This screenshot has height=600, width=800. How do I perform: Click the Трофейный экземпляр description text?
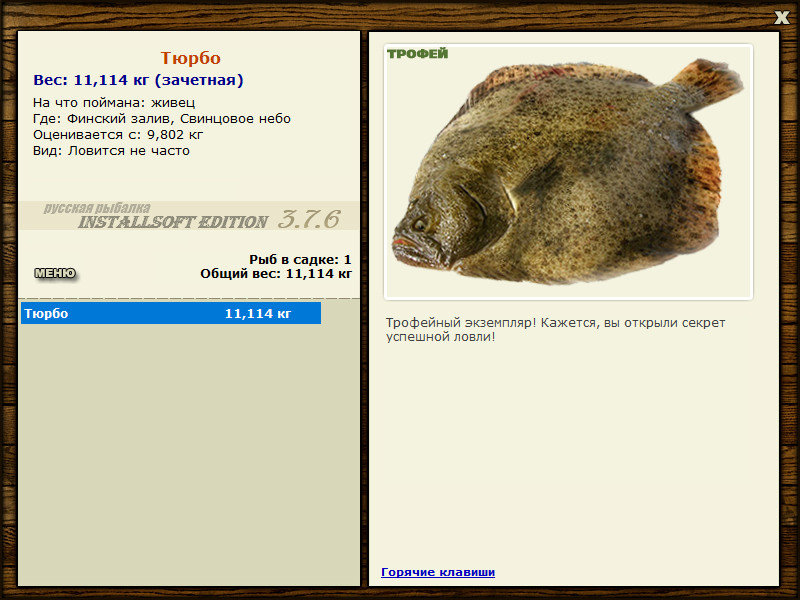(555, 330)
